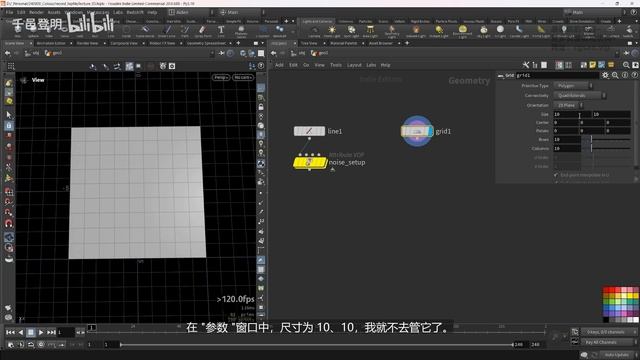Viewport: 640px width, 360px height.
Task: Open the parameter gear menu for grid1
Action: [605, 75]
